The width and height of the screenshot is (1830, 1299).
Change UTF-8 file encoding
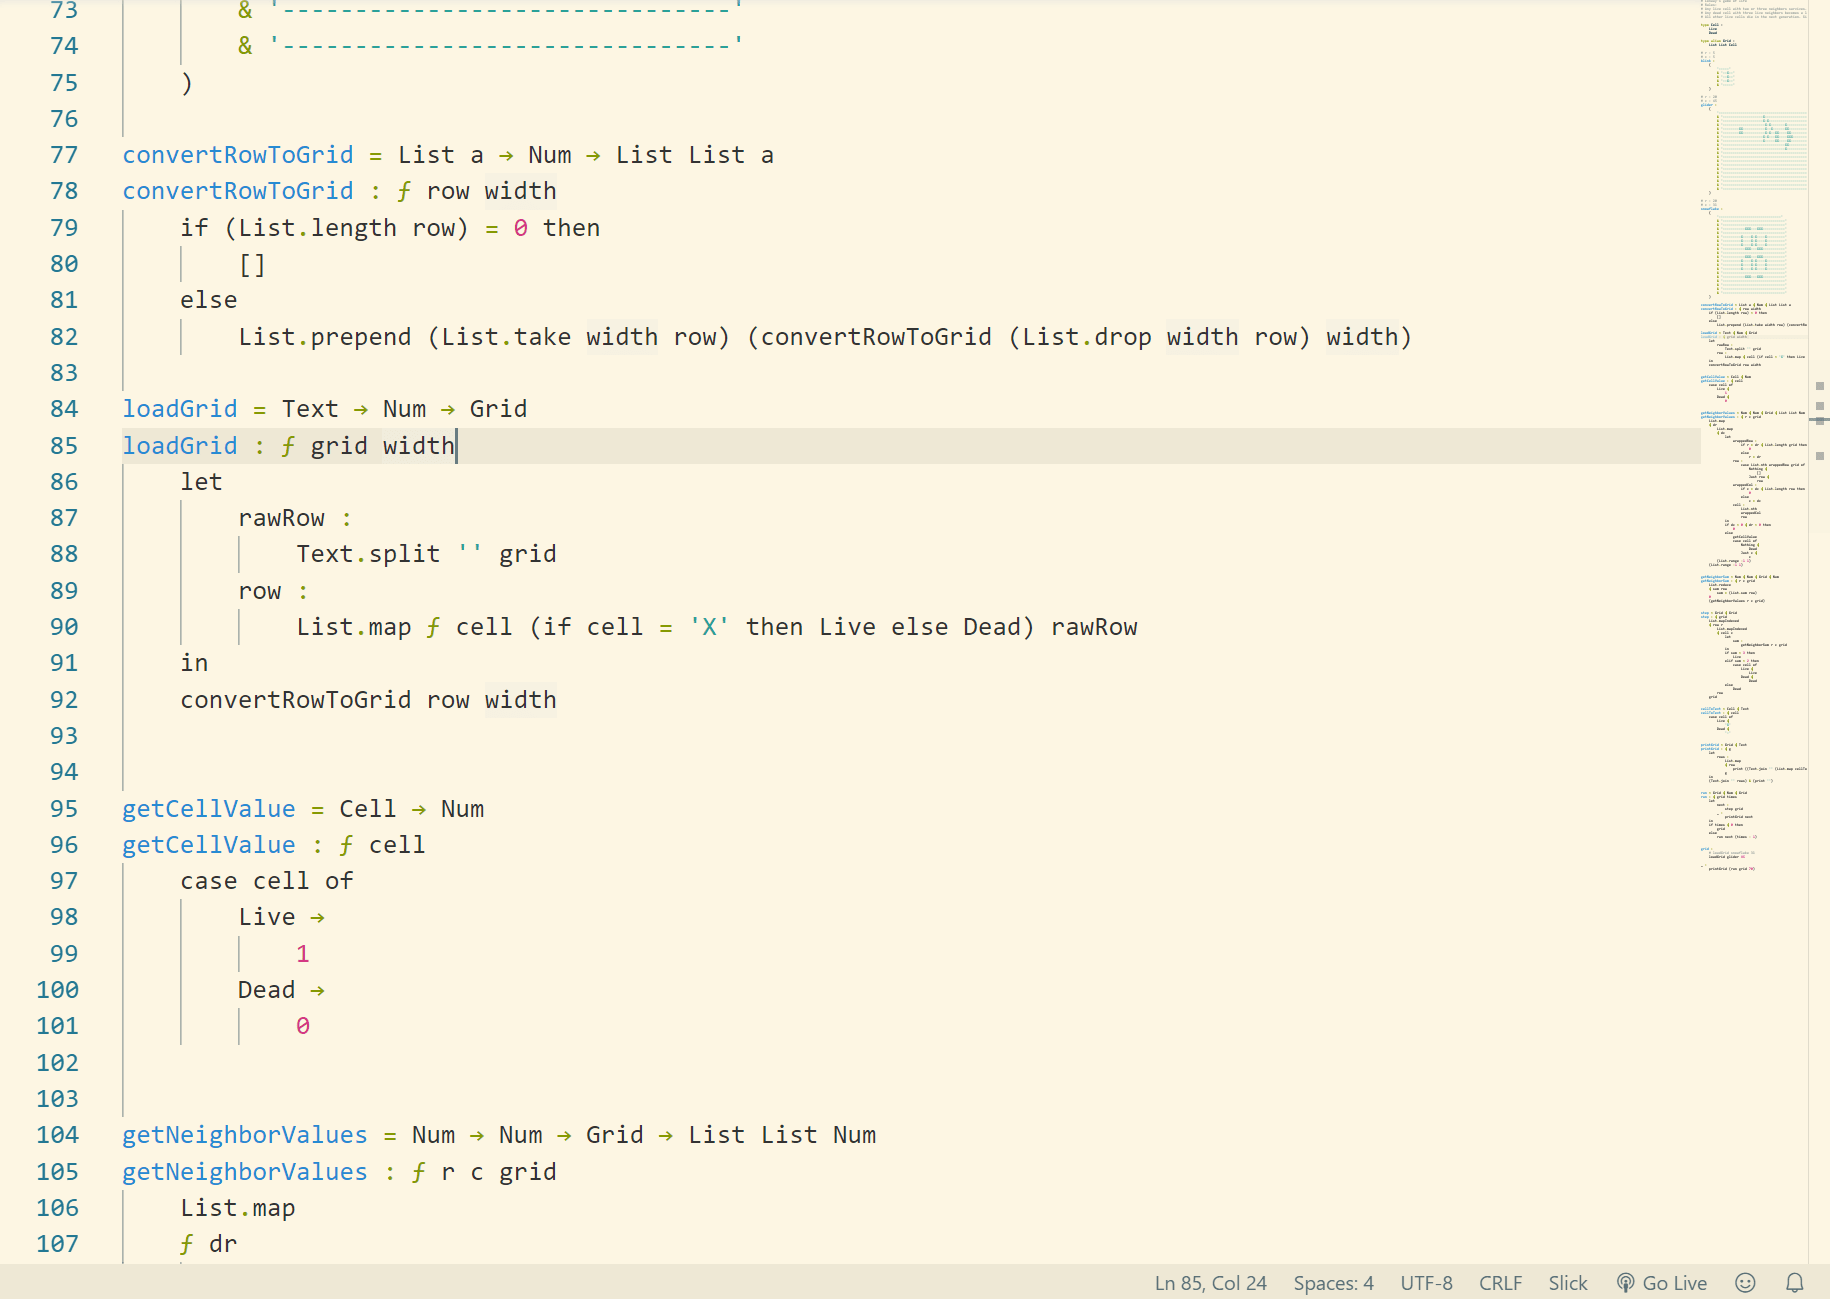(x=1426, y=1283)
